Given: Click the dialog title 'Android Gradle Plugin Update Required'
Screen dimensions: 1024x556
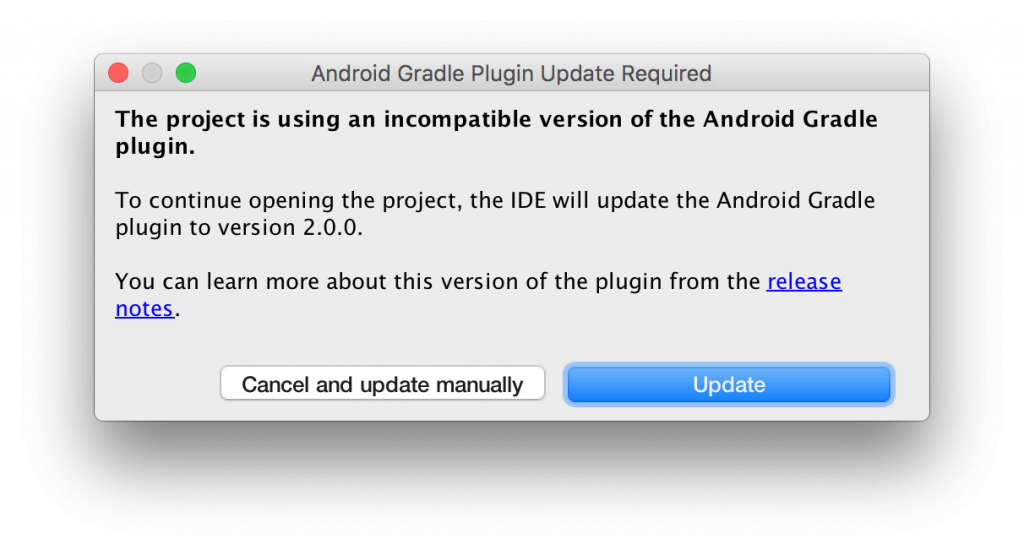Looking at the screenshot, I should click(x=511, y=73).
